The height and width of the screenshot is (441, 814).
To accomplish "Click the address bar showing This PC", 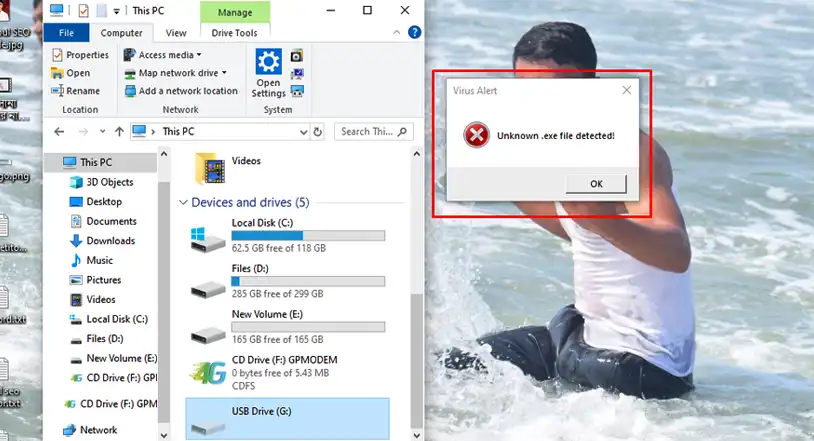I will click(x=218, y=131).
